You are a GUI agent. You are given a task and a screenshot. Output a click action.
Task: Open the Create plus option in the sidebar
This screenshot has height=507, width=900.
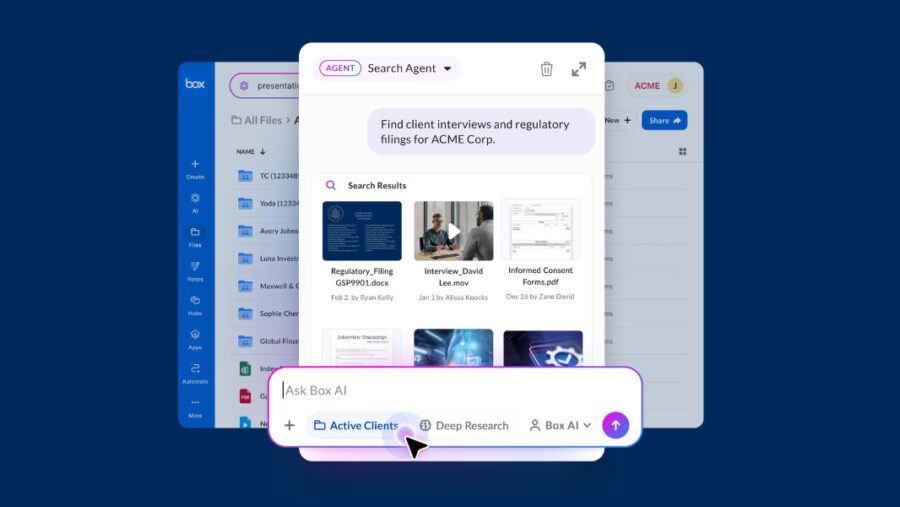pyautogui.click(x=195, y=169)
